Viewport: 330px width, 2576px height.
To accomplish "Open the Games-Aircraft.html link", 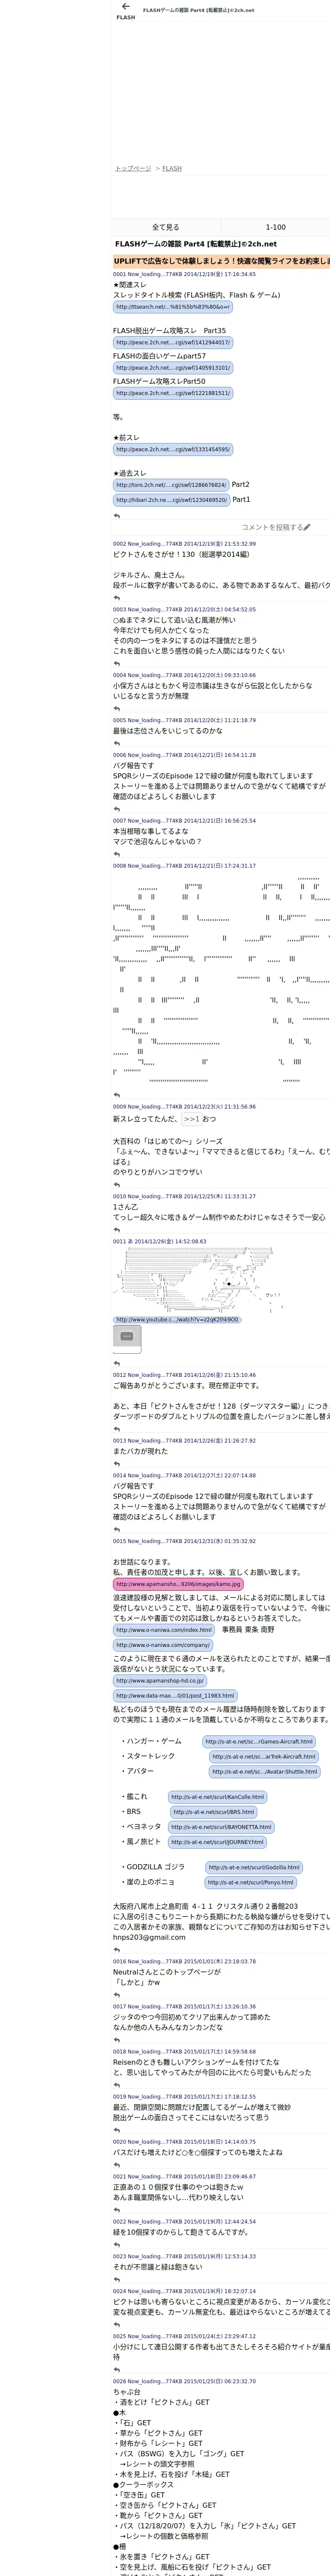I will point(259,1741).
